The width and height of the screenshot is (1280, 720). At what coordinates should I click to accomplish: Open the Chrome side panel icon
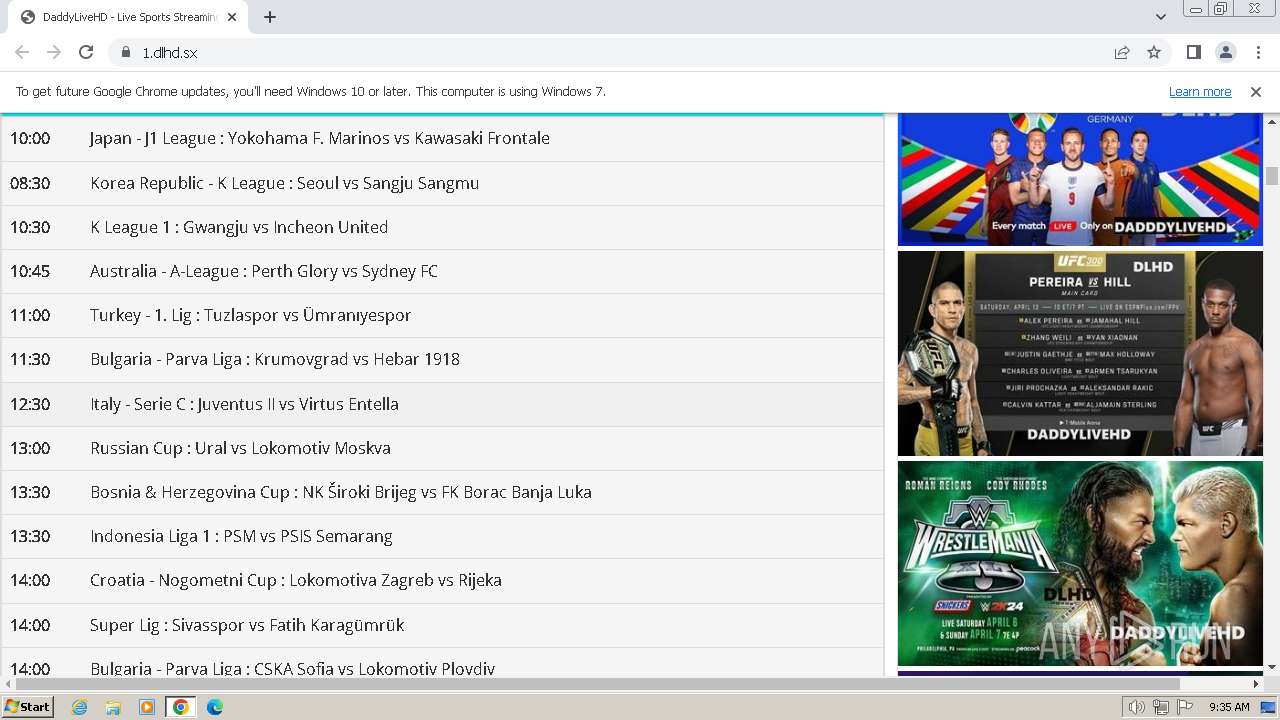tap(1194, 52)
